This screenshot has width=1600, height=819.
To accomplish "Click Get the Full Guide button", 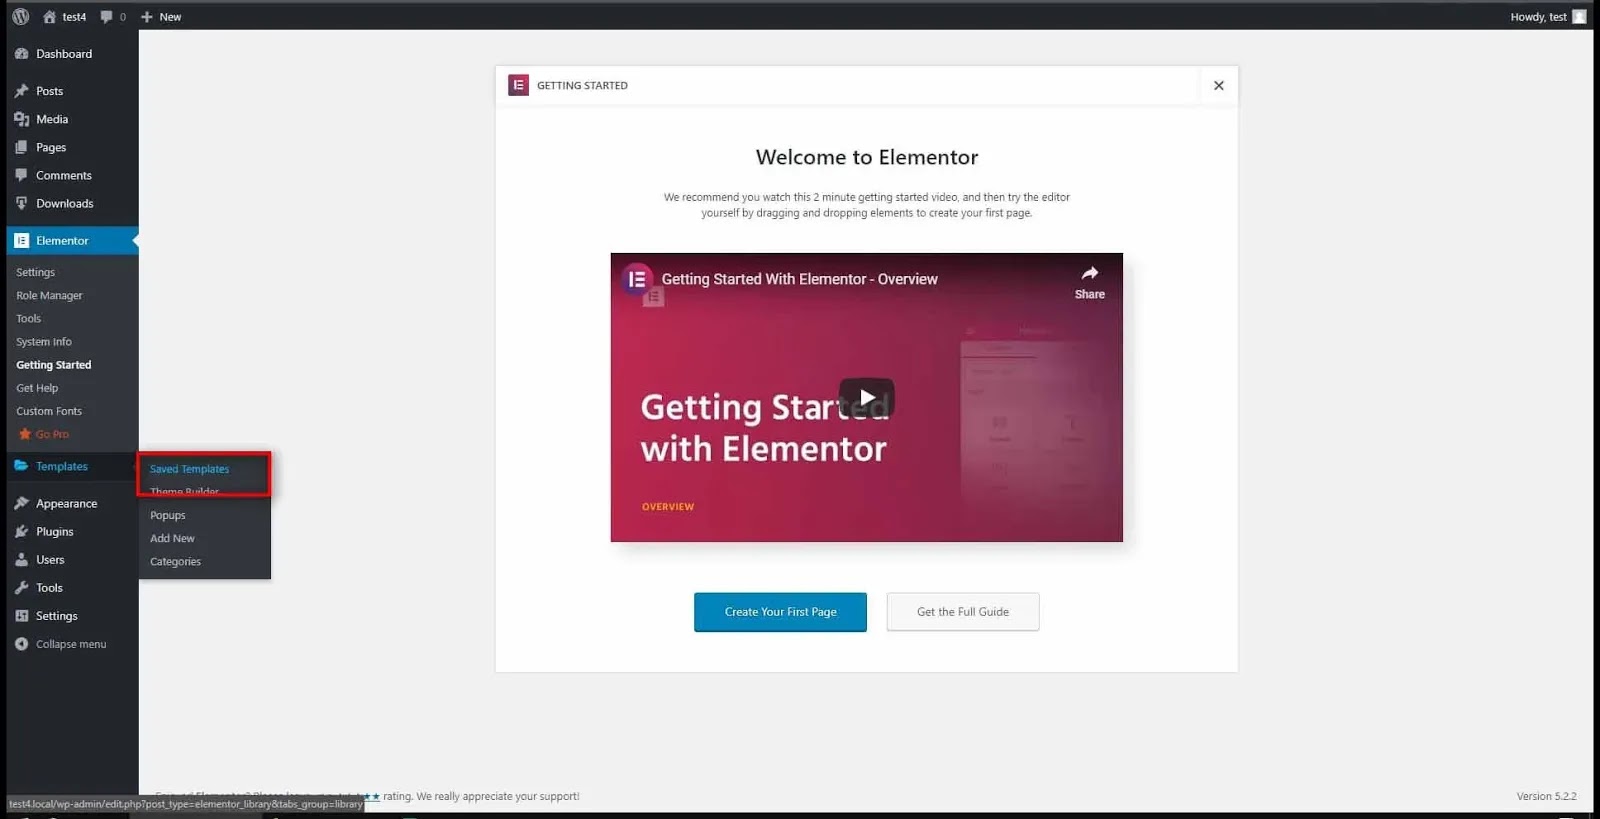I will click(x=963, y=612).
